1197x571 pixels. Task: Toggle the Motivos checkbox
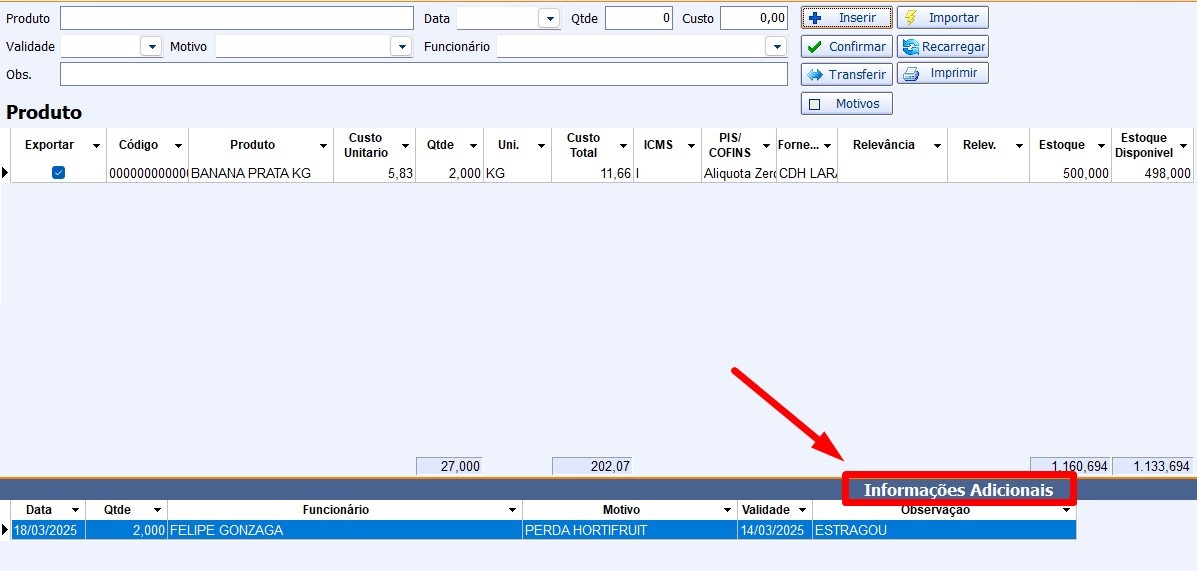click(x=814, y=104)
